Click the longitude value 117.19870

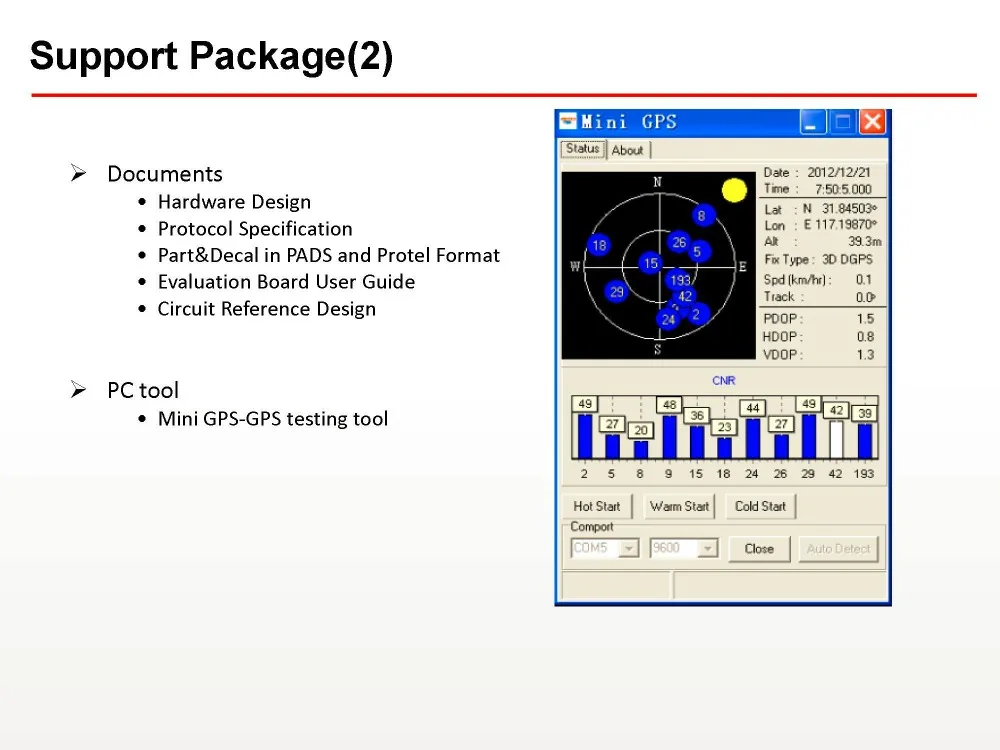coord(846,225)
